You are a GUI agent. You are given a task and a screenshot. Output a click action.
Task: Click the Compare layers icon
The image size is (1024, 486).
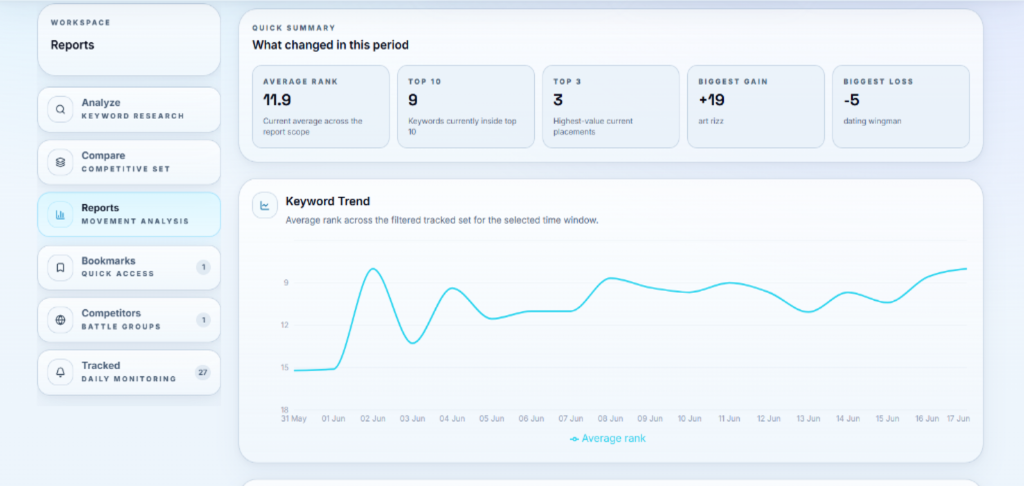pyautogui.click(x=61, y=162)
